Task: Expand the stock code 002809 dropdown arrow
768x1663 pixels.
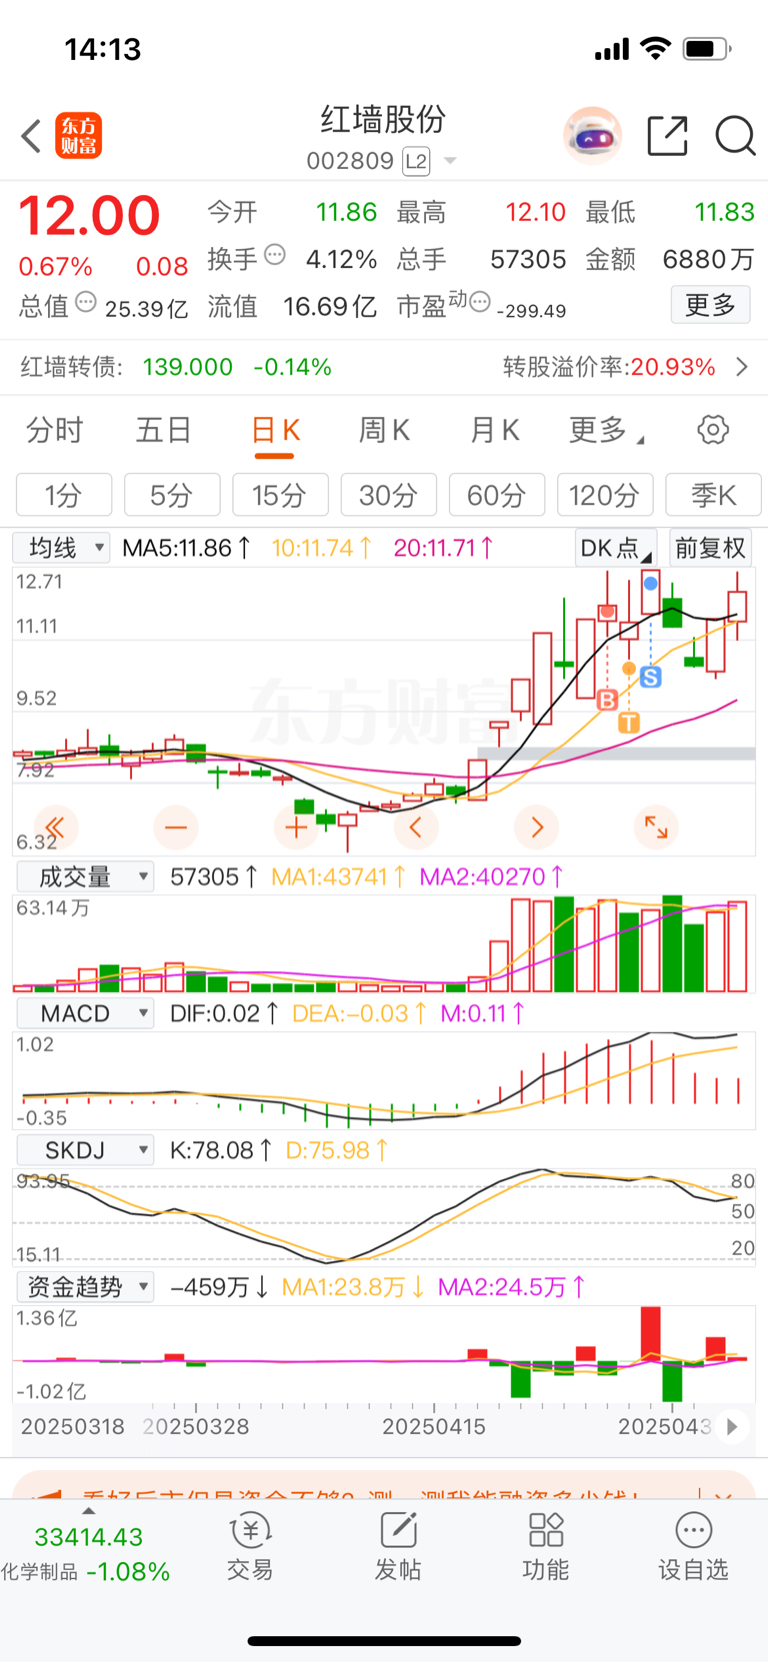Action: 450,161
